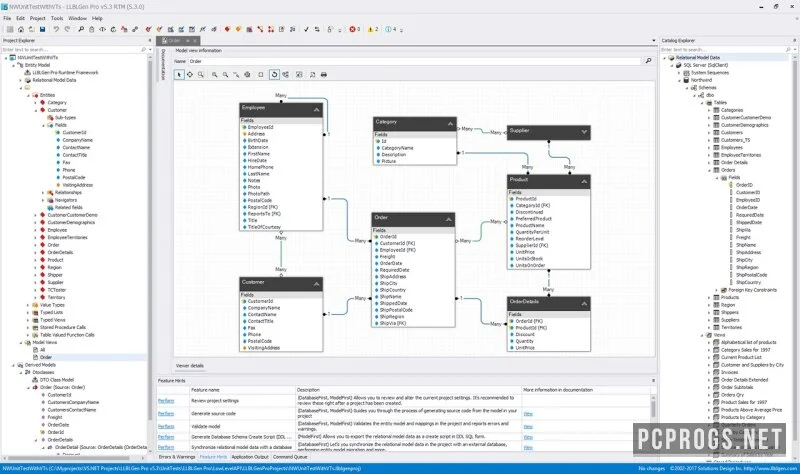Expand Typed Lists node in Project Explorer
Screen dimensions: 800x474
pos(28,312)
